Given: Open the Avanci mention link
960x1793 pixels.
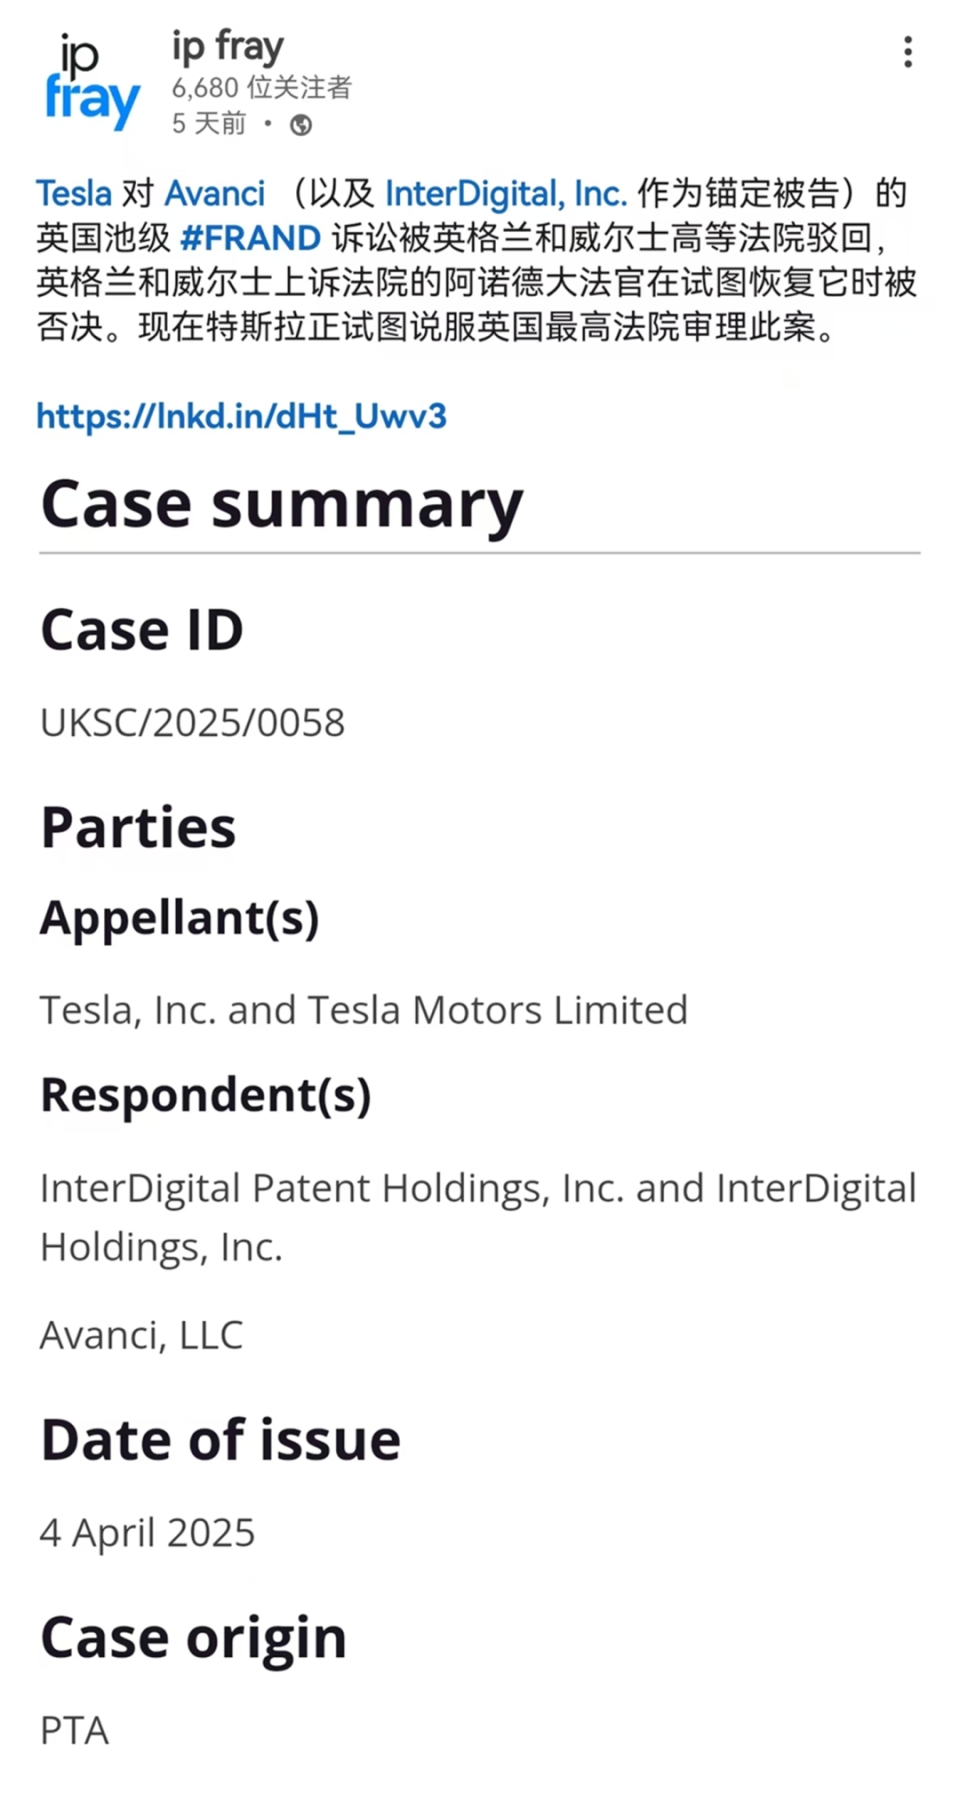Looking at the screenshot, I should click(215, 193).
